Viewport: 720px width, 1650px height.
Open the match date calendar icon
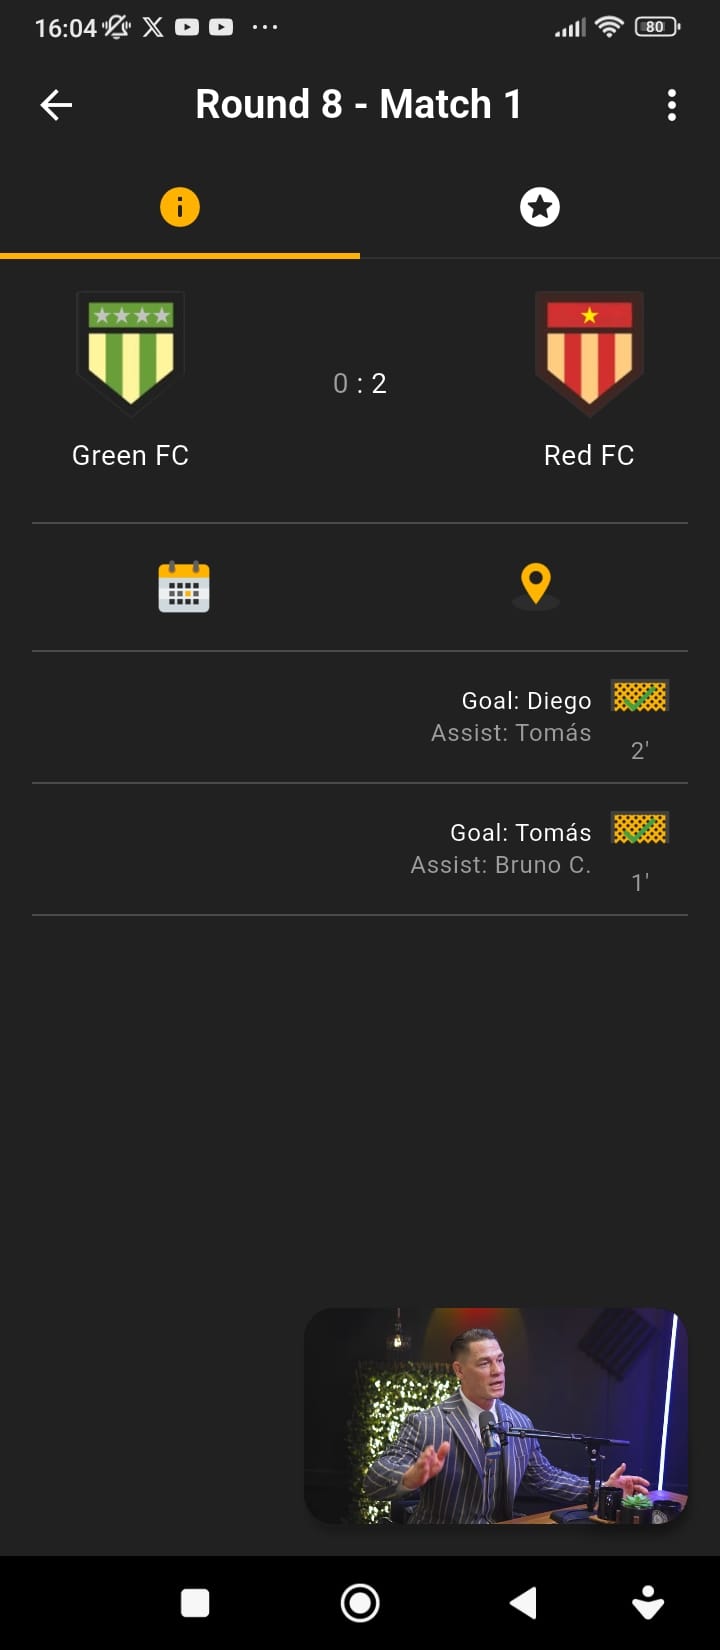point(184,586)
